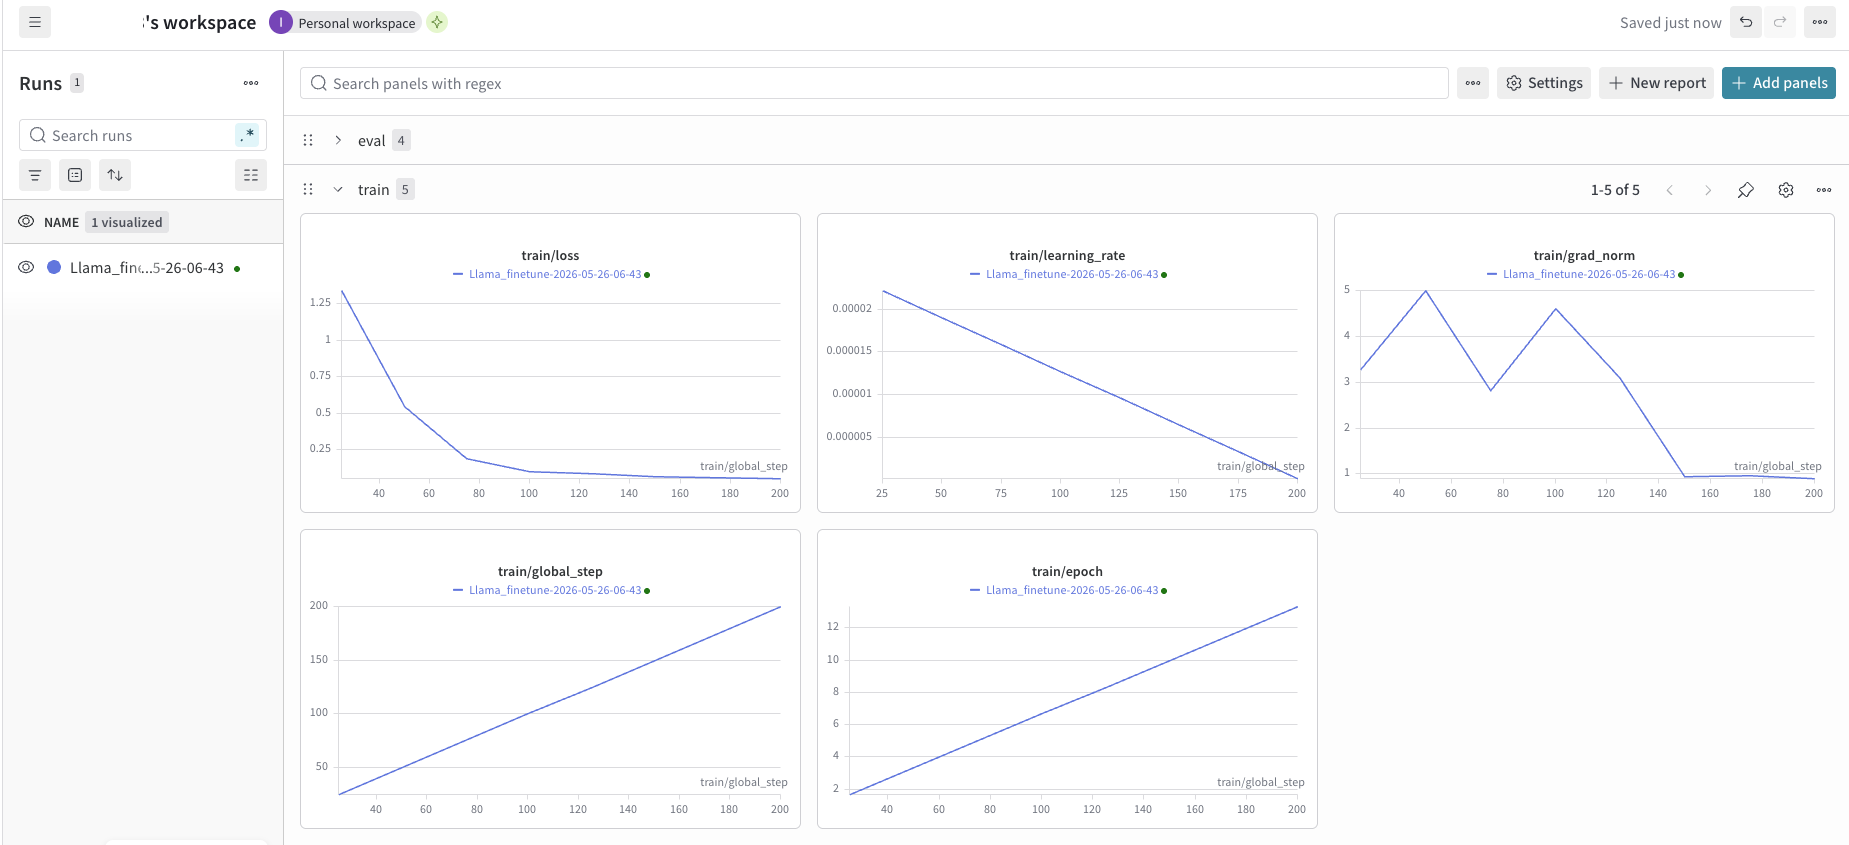1849x845 pixels.
Task: Expand the runs table view
Action: point(251,175)
